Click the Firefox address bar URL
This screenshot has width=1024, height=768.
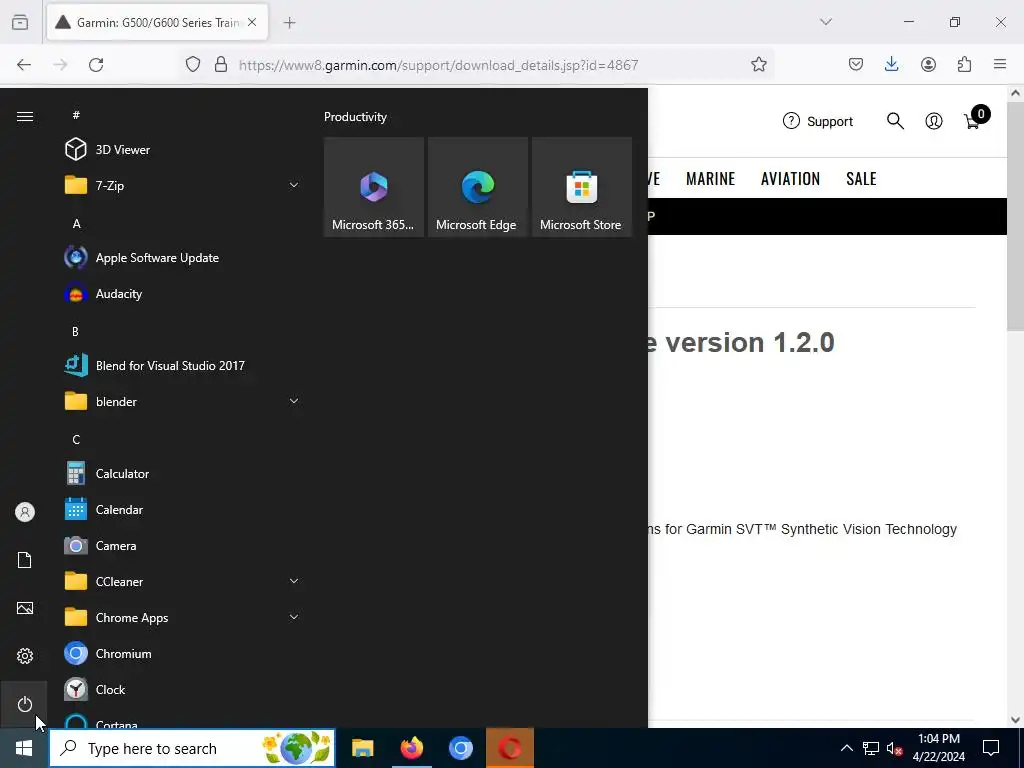click(x=438, y=65)
